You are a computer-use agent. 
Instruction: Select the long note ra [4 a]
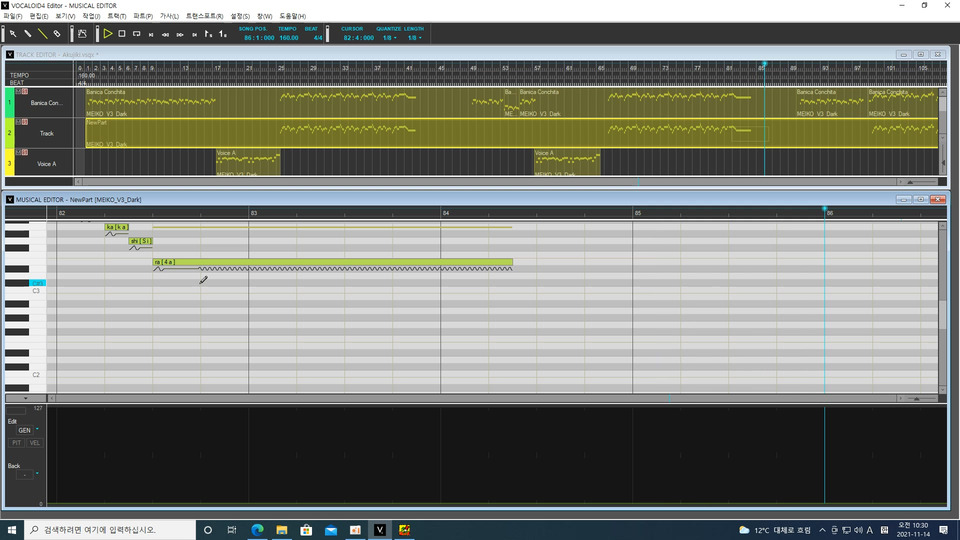(x=332, y=262)
